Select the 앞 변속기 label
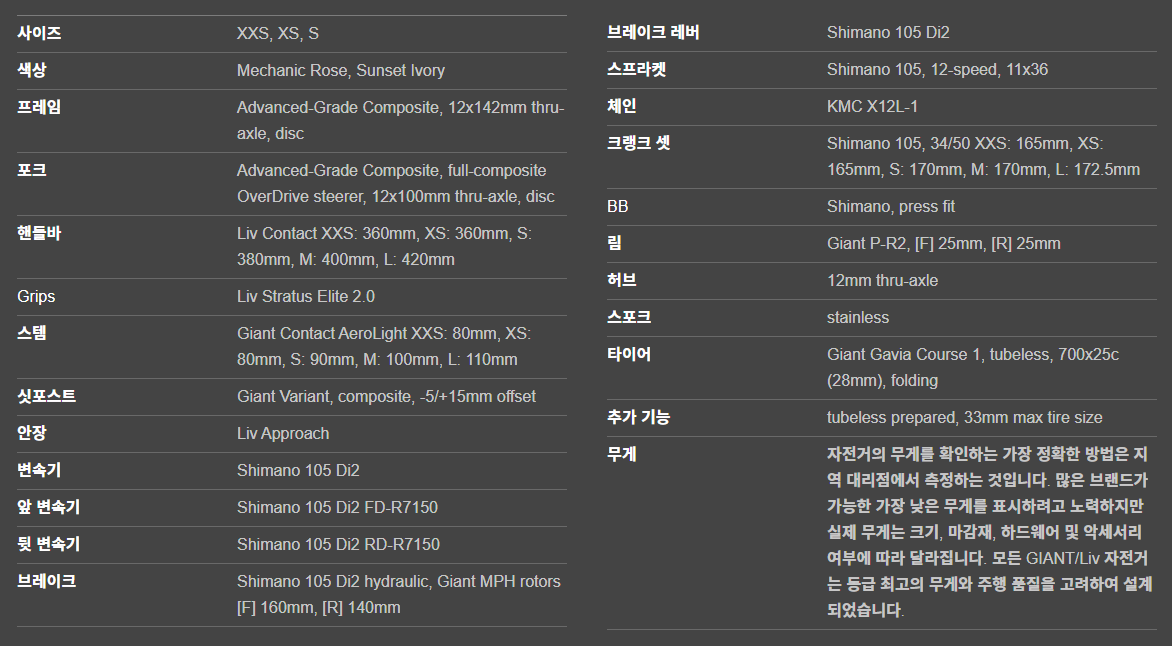1172x646 pixels. tap(49, 508)
